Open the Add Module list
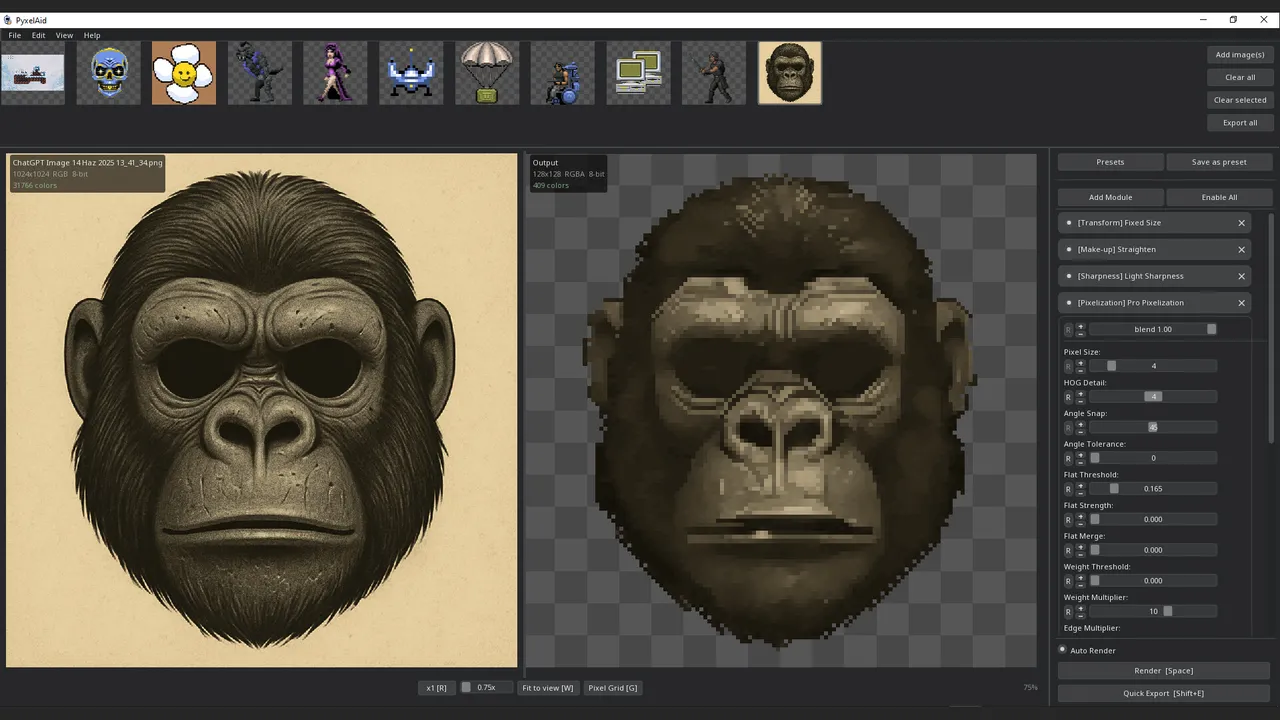This screenshot has height=720, width=1280. tap(1110, 197)
